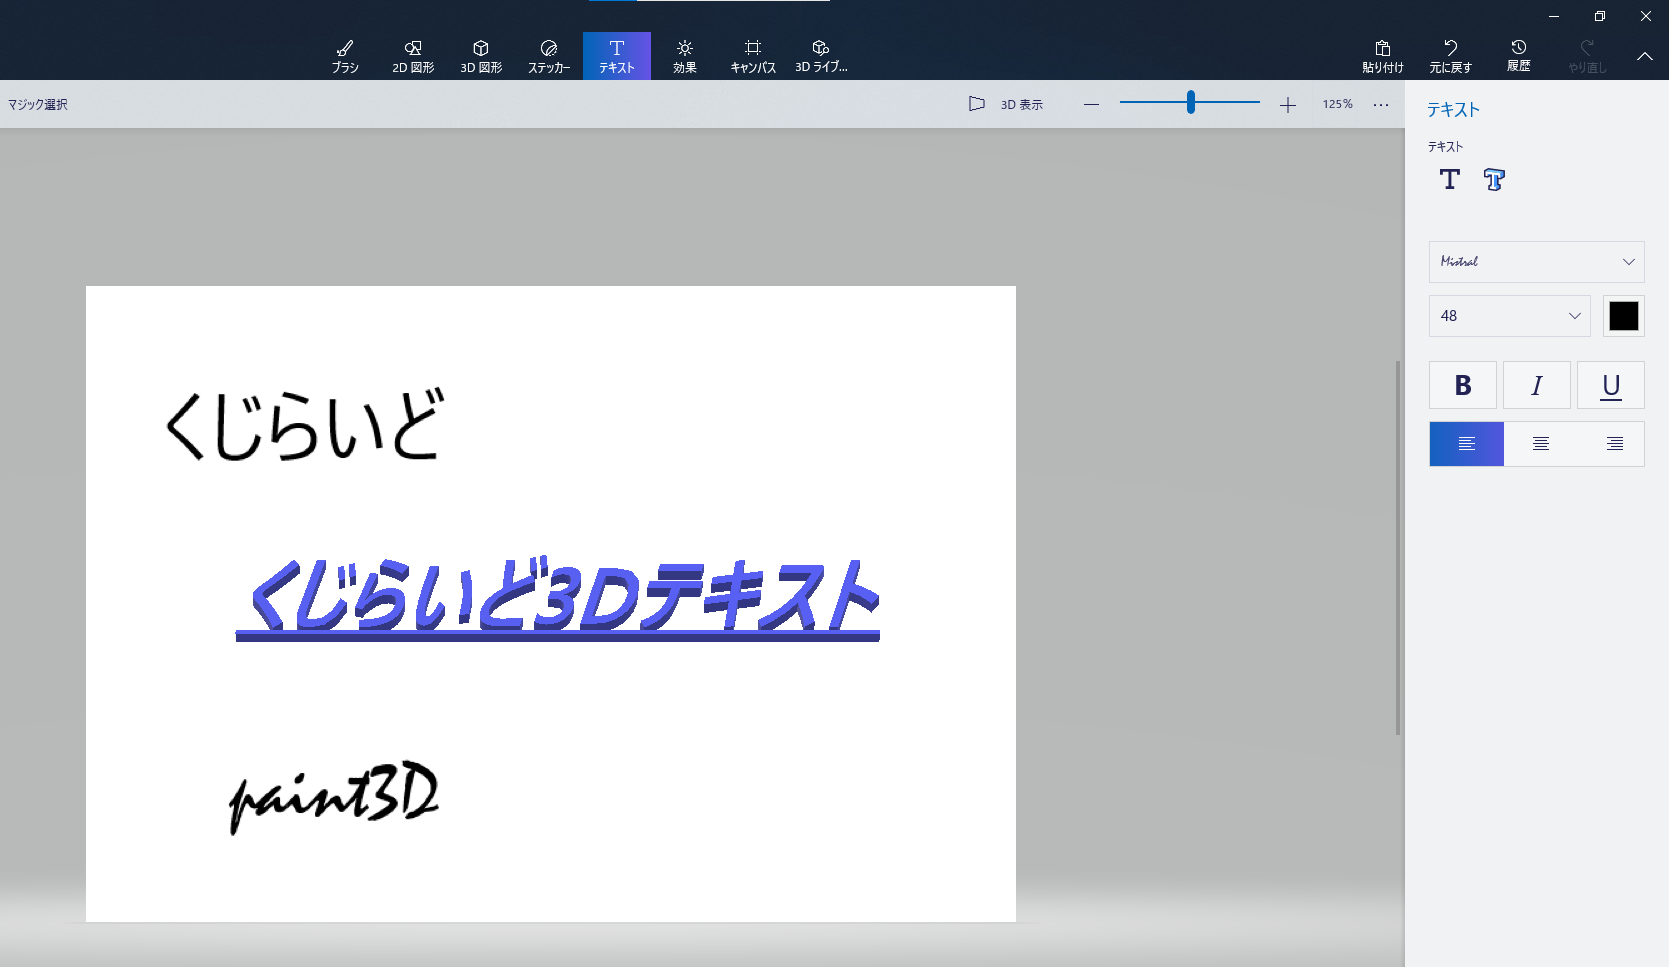The image size is (1669, 967).
Task: Click the vertical canvas scrollbar
Action: (1398, 548)
